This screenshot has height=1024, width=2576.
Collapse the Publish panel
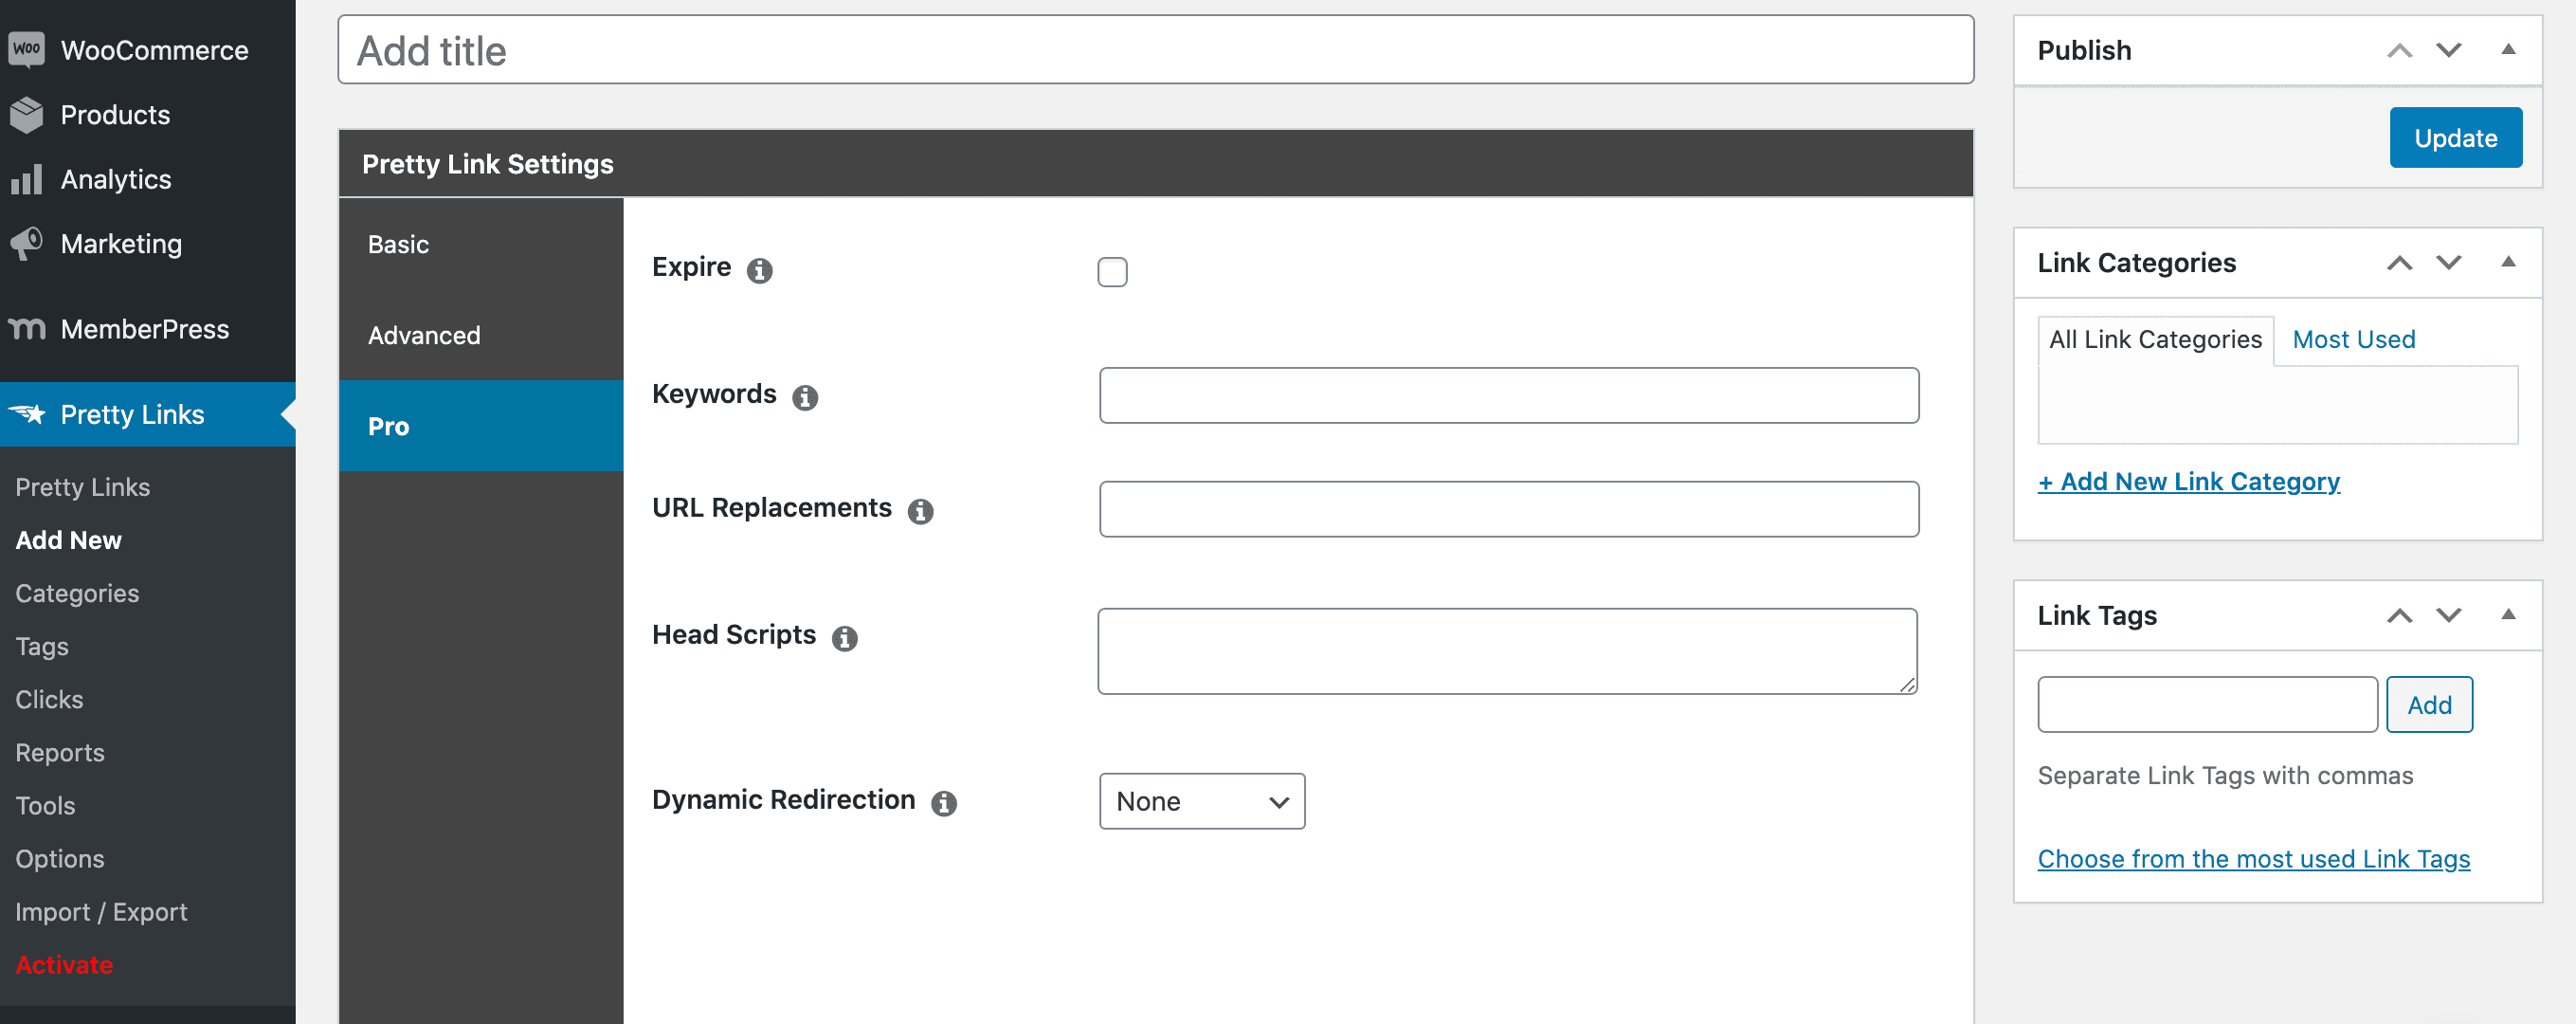(x=2508, y=49)
